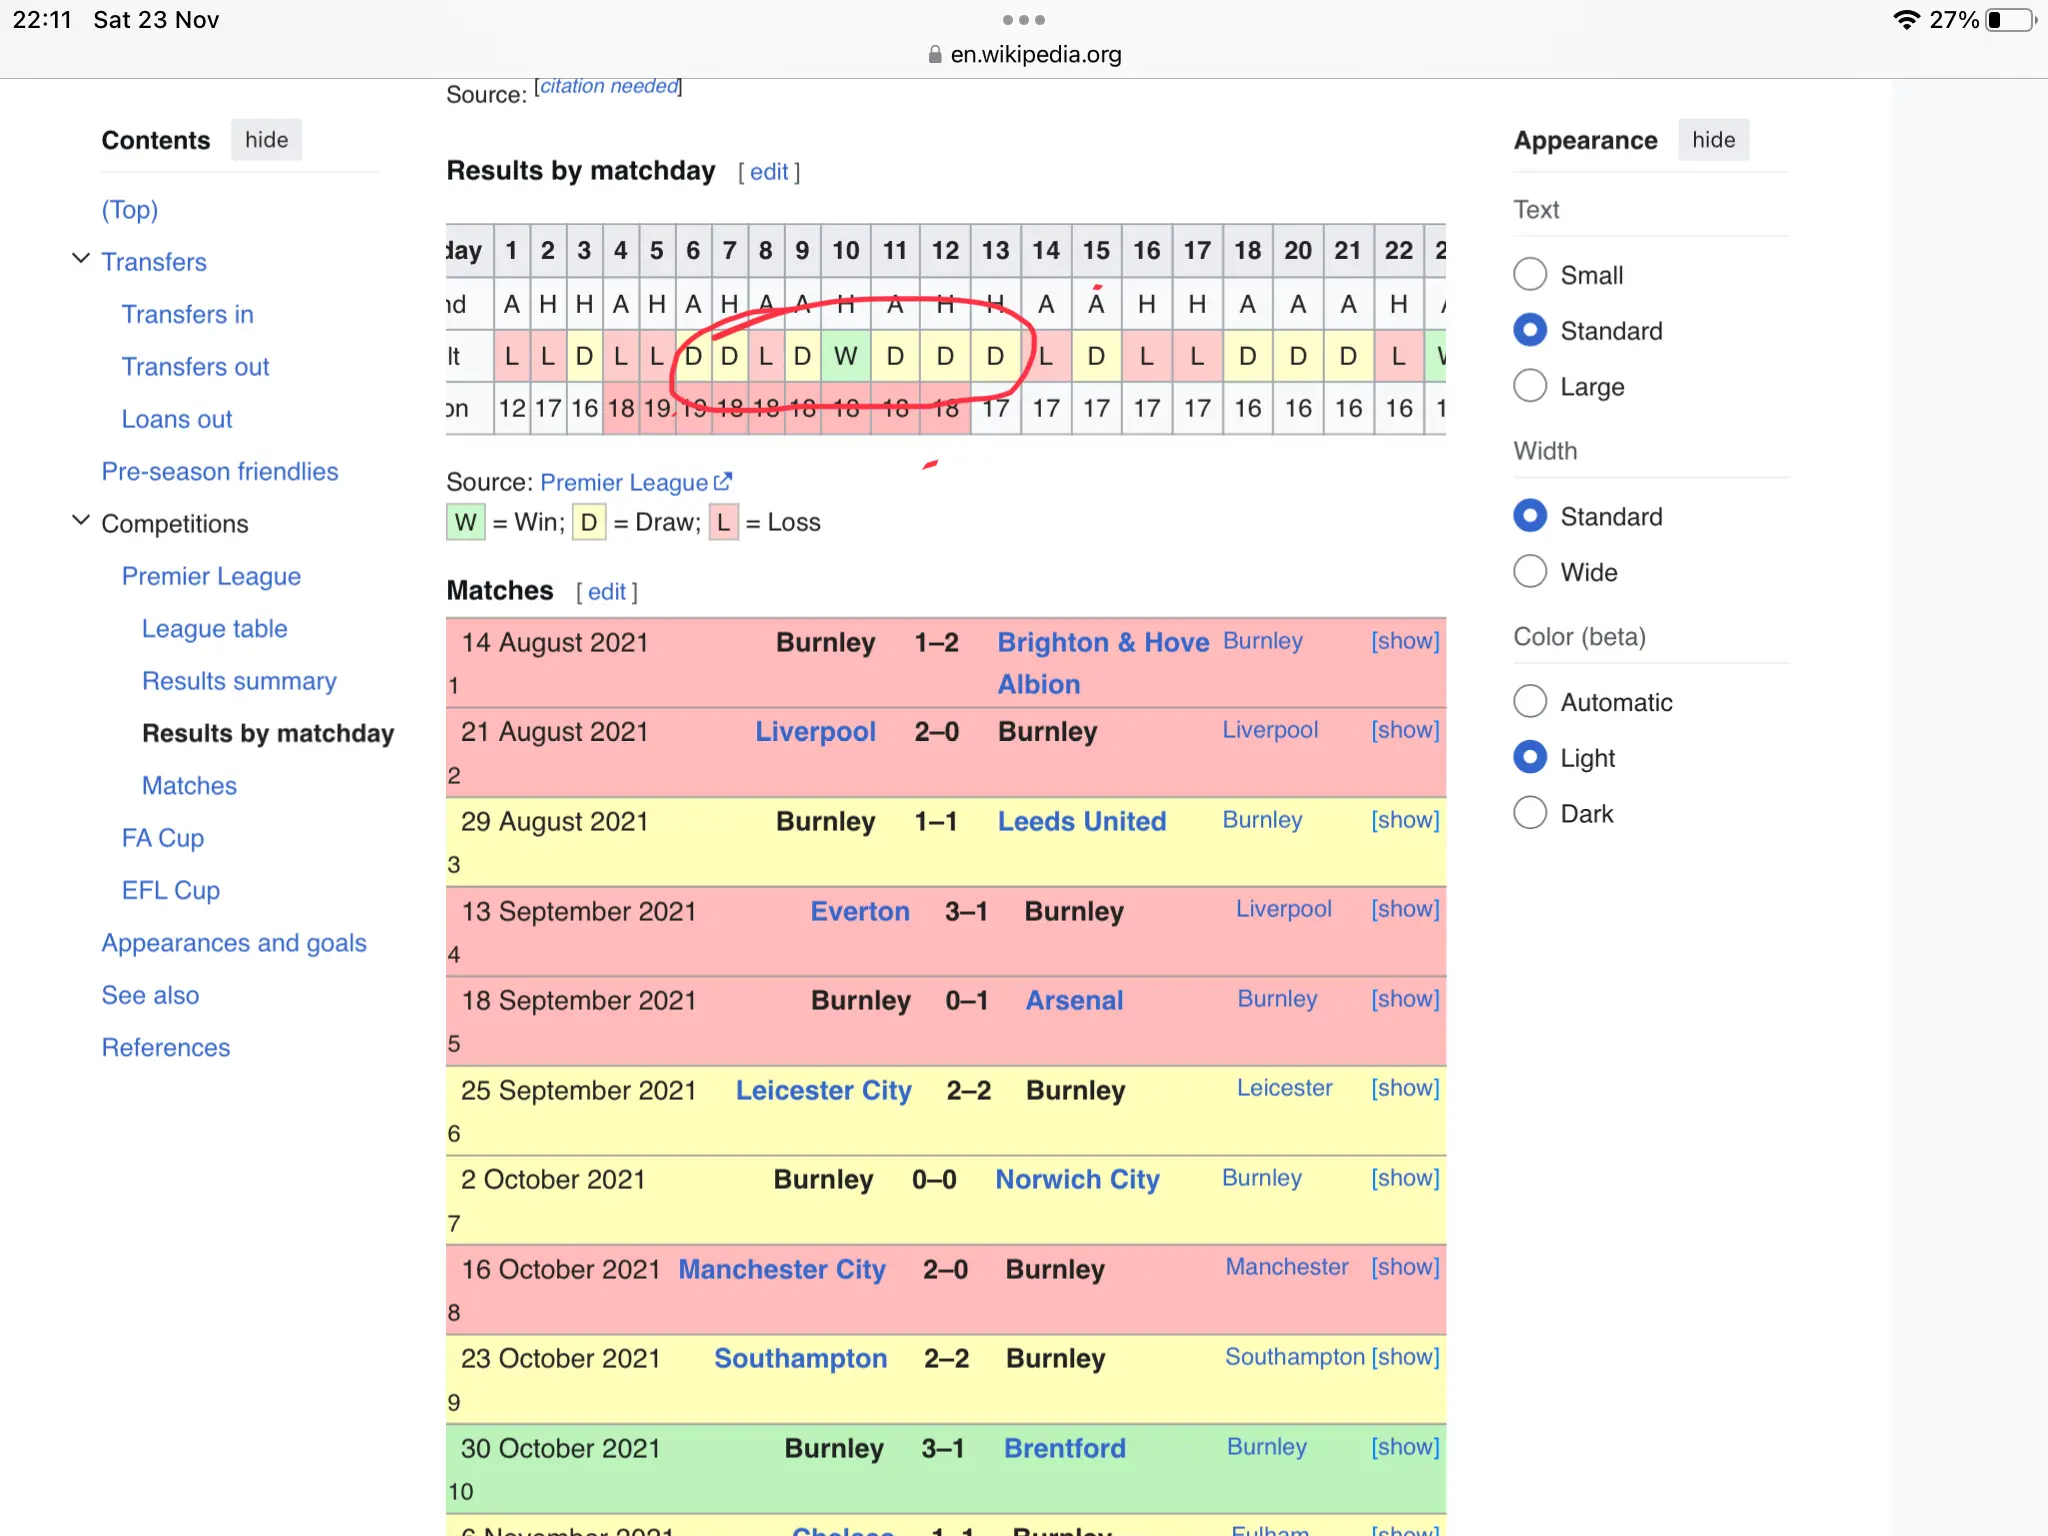Click the hide button next to Contents
The height and width of the screenshot is (1536, 2048).
(266, 140)
